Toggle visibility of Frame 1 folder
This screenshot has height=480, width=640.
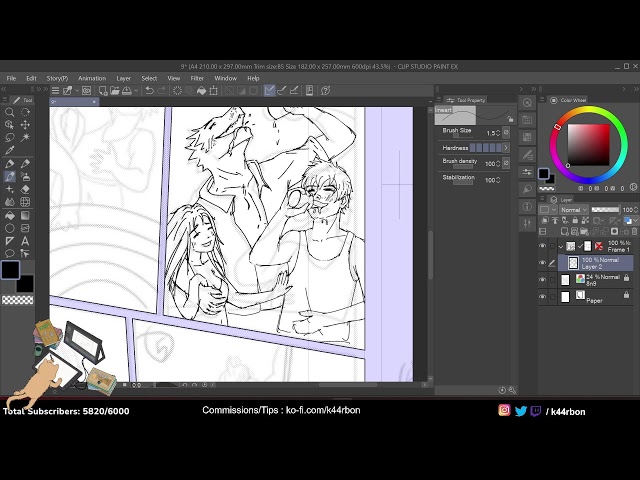(542, 246)
